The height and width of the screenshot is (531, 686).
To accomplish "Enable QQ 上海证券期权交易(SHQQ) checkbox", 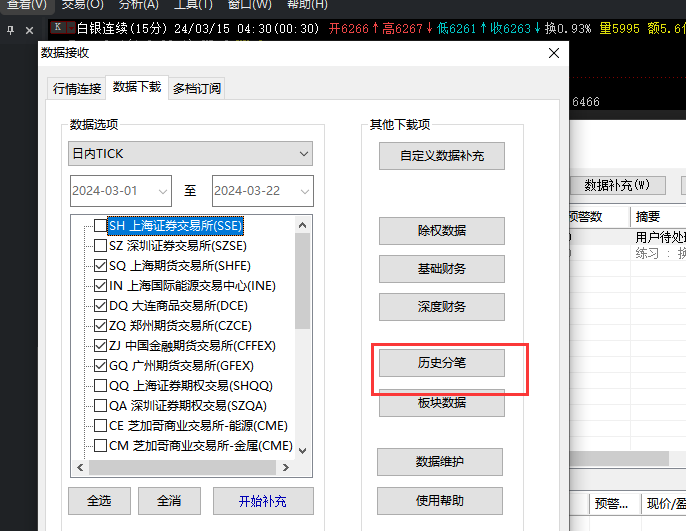I will click(100, 386).
